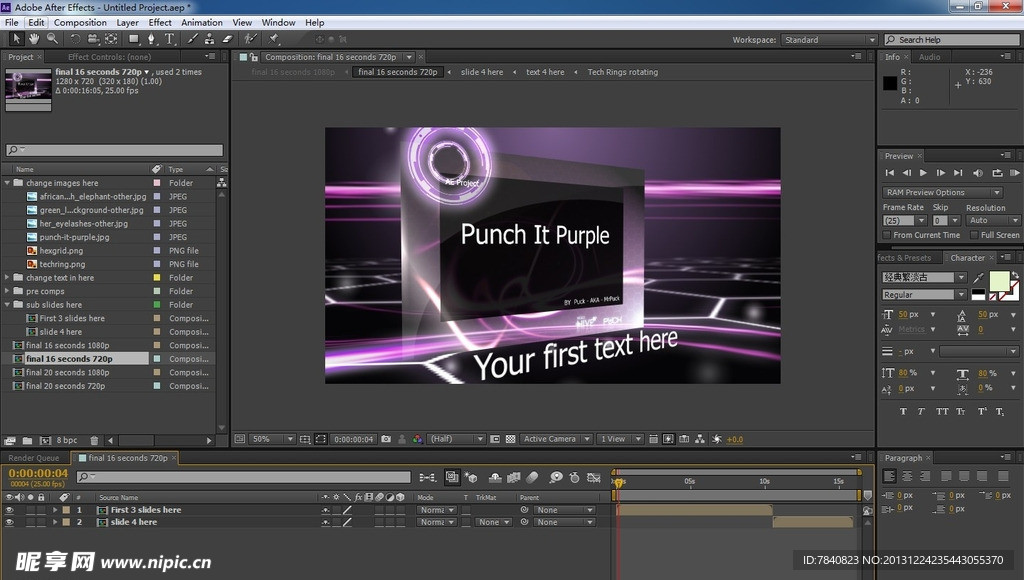Choose the Horizontal Type tool
The height and width of the screenshot is (580, 1024).
point(169,39)
